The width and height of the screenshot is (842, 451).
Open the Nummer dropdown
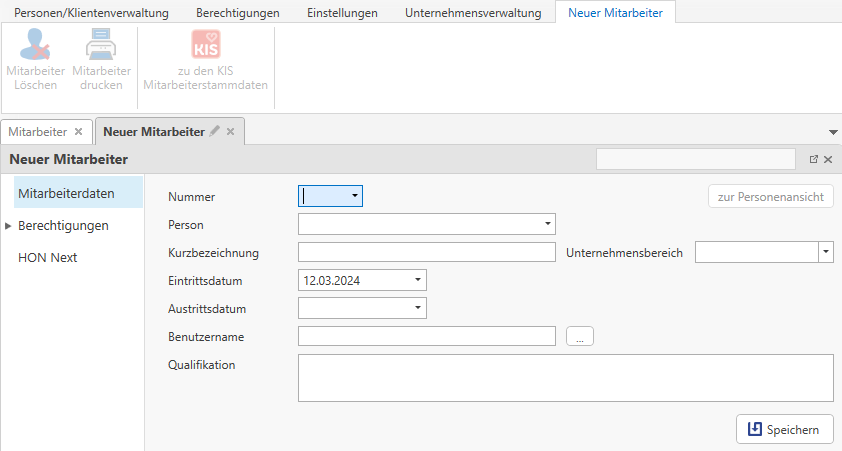pos(354,196)
